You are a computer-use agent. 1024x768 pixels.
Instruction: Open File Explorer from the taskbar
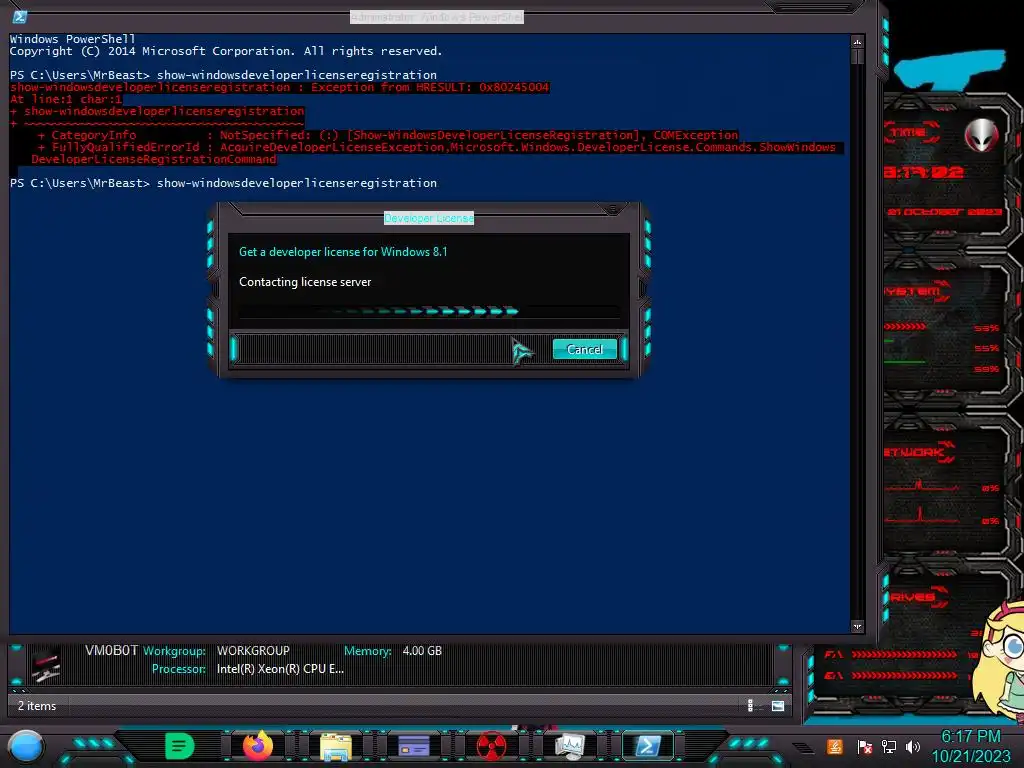[x=336, y=748]
